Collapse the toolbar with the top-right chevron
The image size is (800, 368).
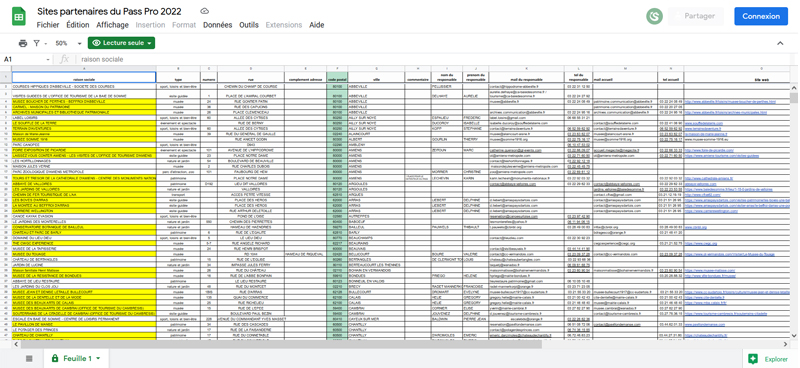tap(780, 43)
